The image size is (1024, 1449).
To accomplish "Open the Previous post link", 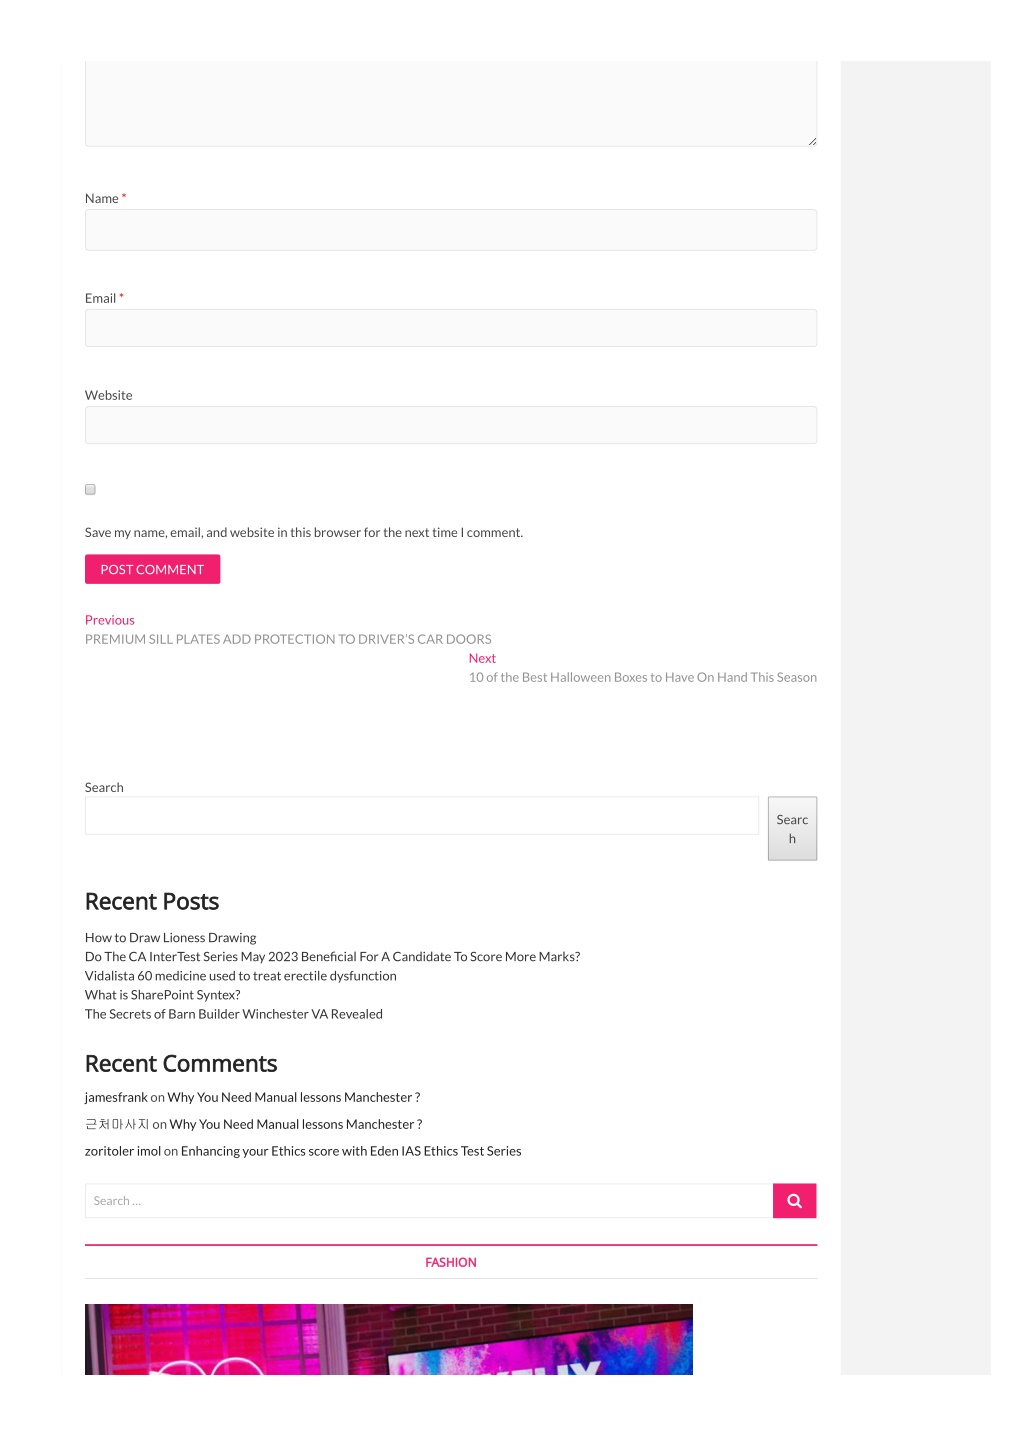I will point(110,620).
